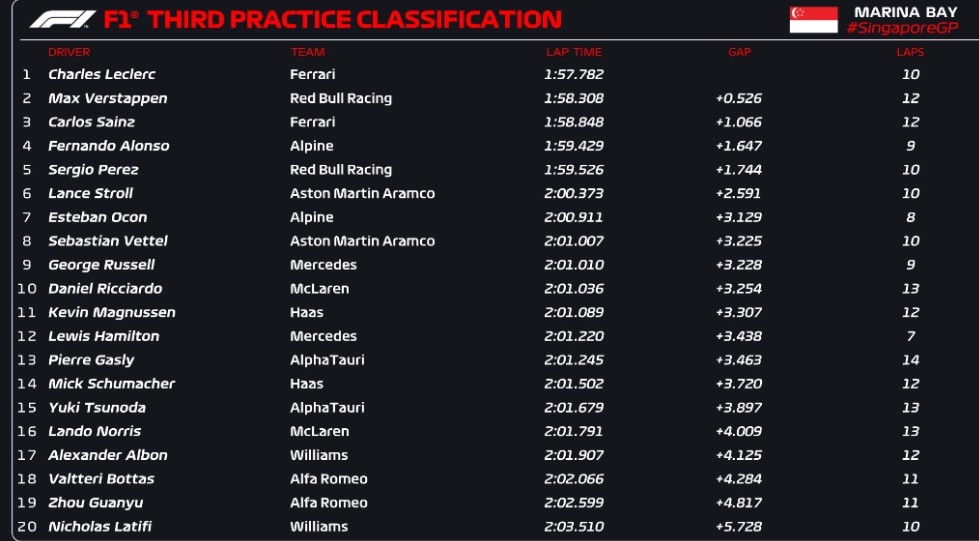The image size is (979, 541).
Task: Click the DRIVER column header
Action: tap(69, 52)
